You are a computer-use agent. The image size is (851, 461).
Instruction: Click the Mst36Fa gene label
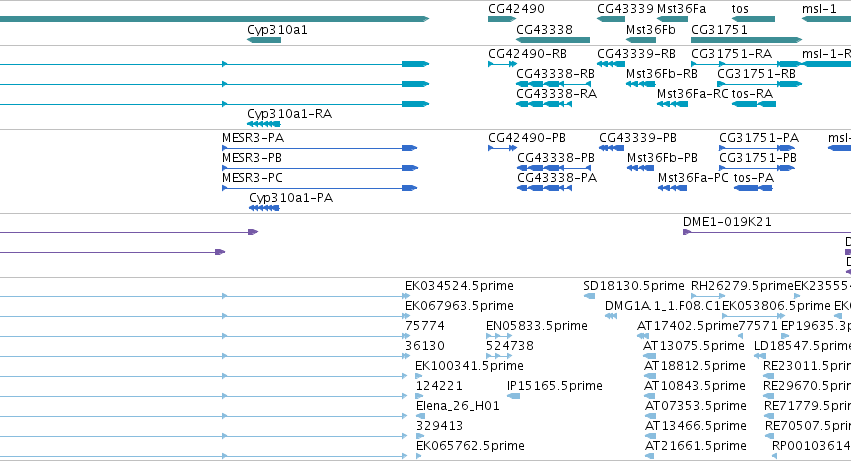[x=682, y=9]
